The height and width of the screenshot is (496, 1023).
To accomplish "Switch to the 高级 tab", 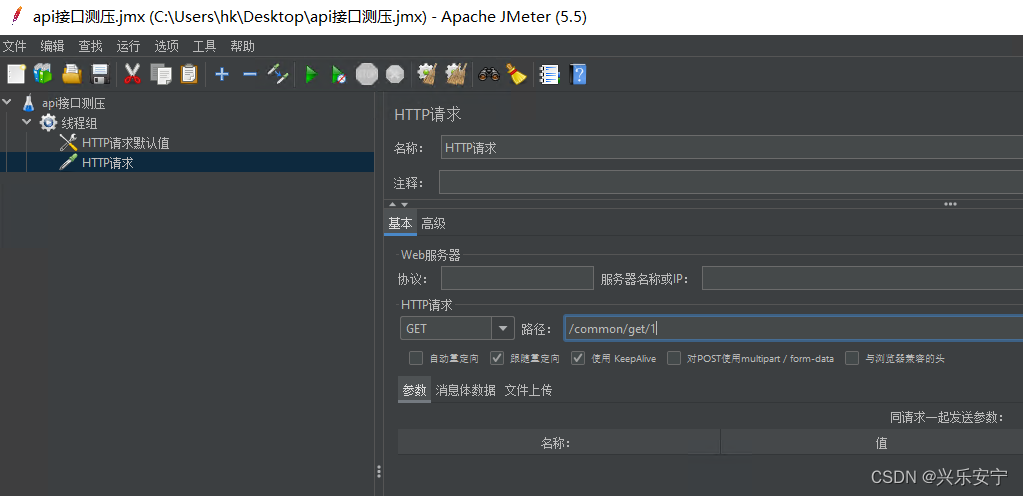I will 433,224.
